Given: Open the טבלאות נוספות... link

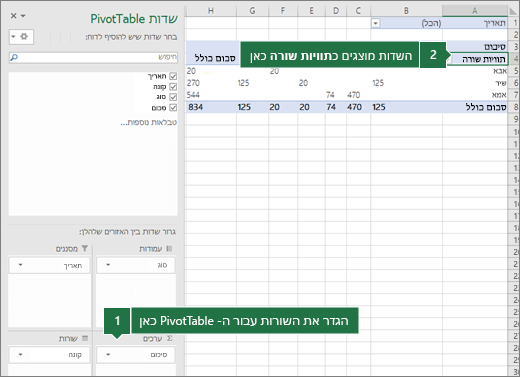Looking at the screenshot, I should [x=149, y=123].
